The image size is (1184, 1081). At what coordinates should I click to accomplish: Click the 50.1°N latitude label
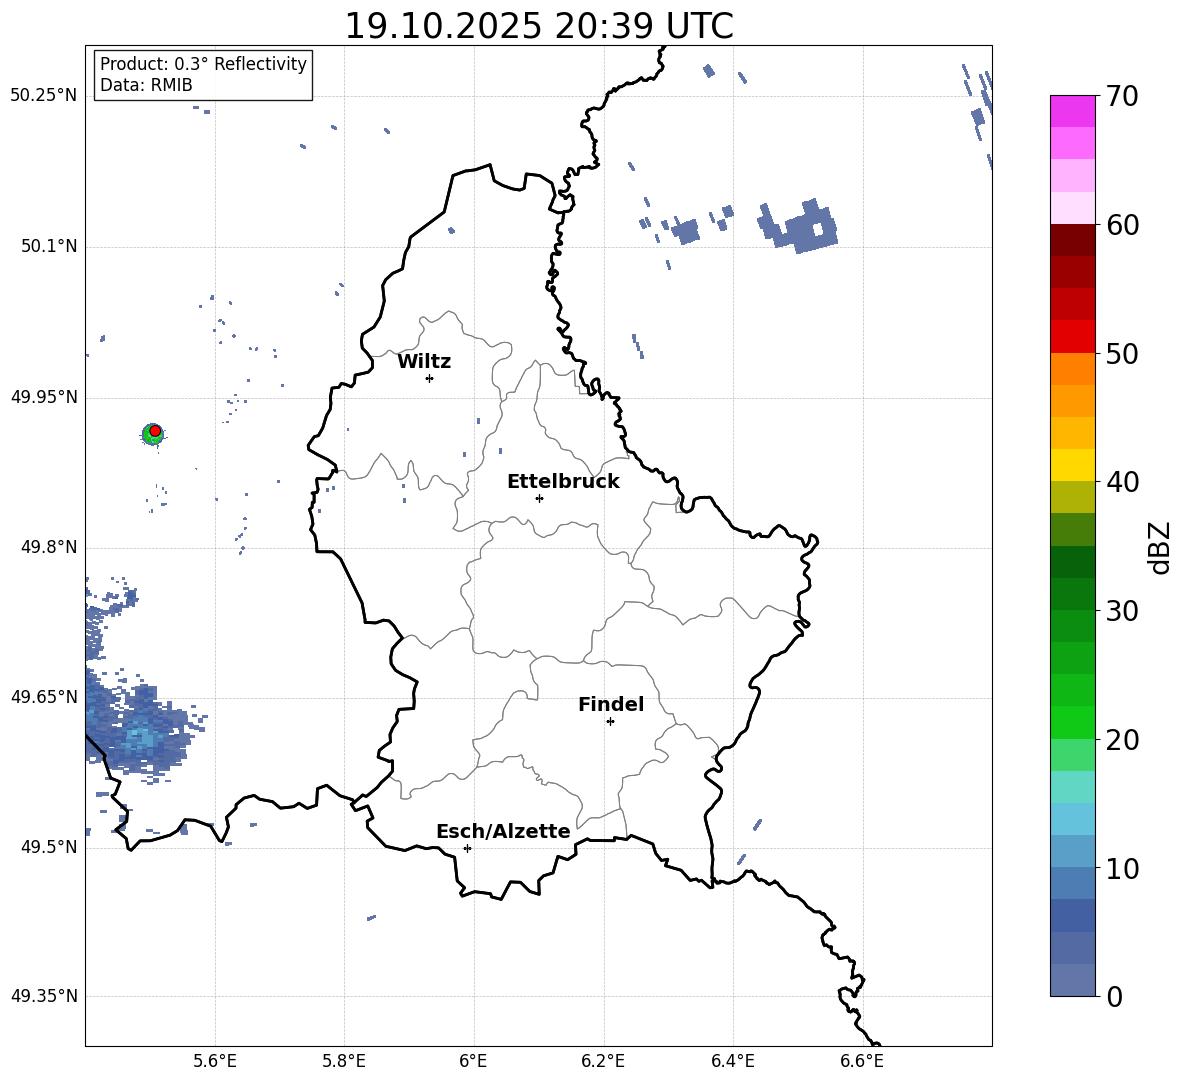[49, 247]
